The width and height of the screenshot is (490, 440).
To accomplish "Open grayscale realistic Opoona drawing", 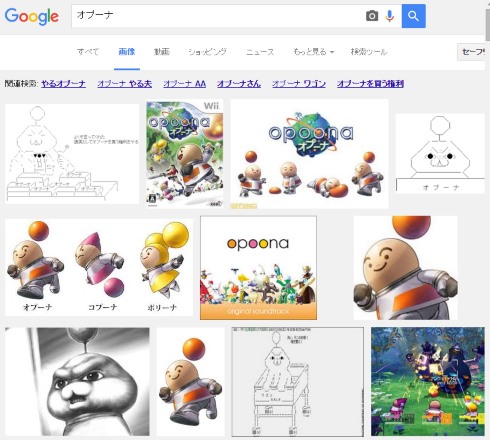I will coord(77,382).
